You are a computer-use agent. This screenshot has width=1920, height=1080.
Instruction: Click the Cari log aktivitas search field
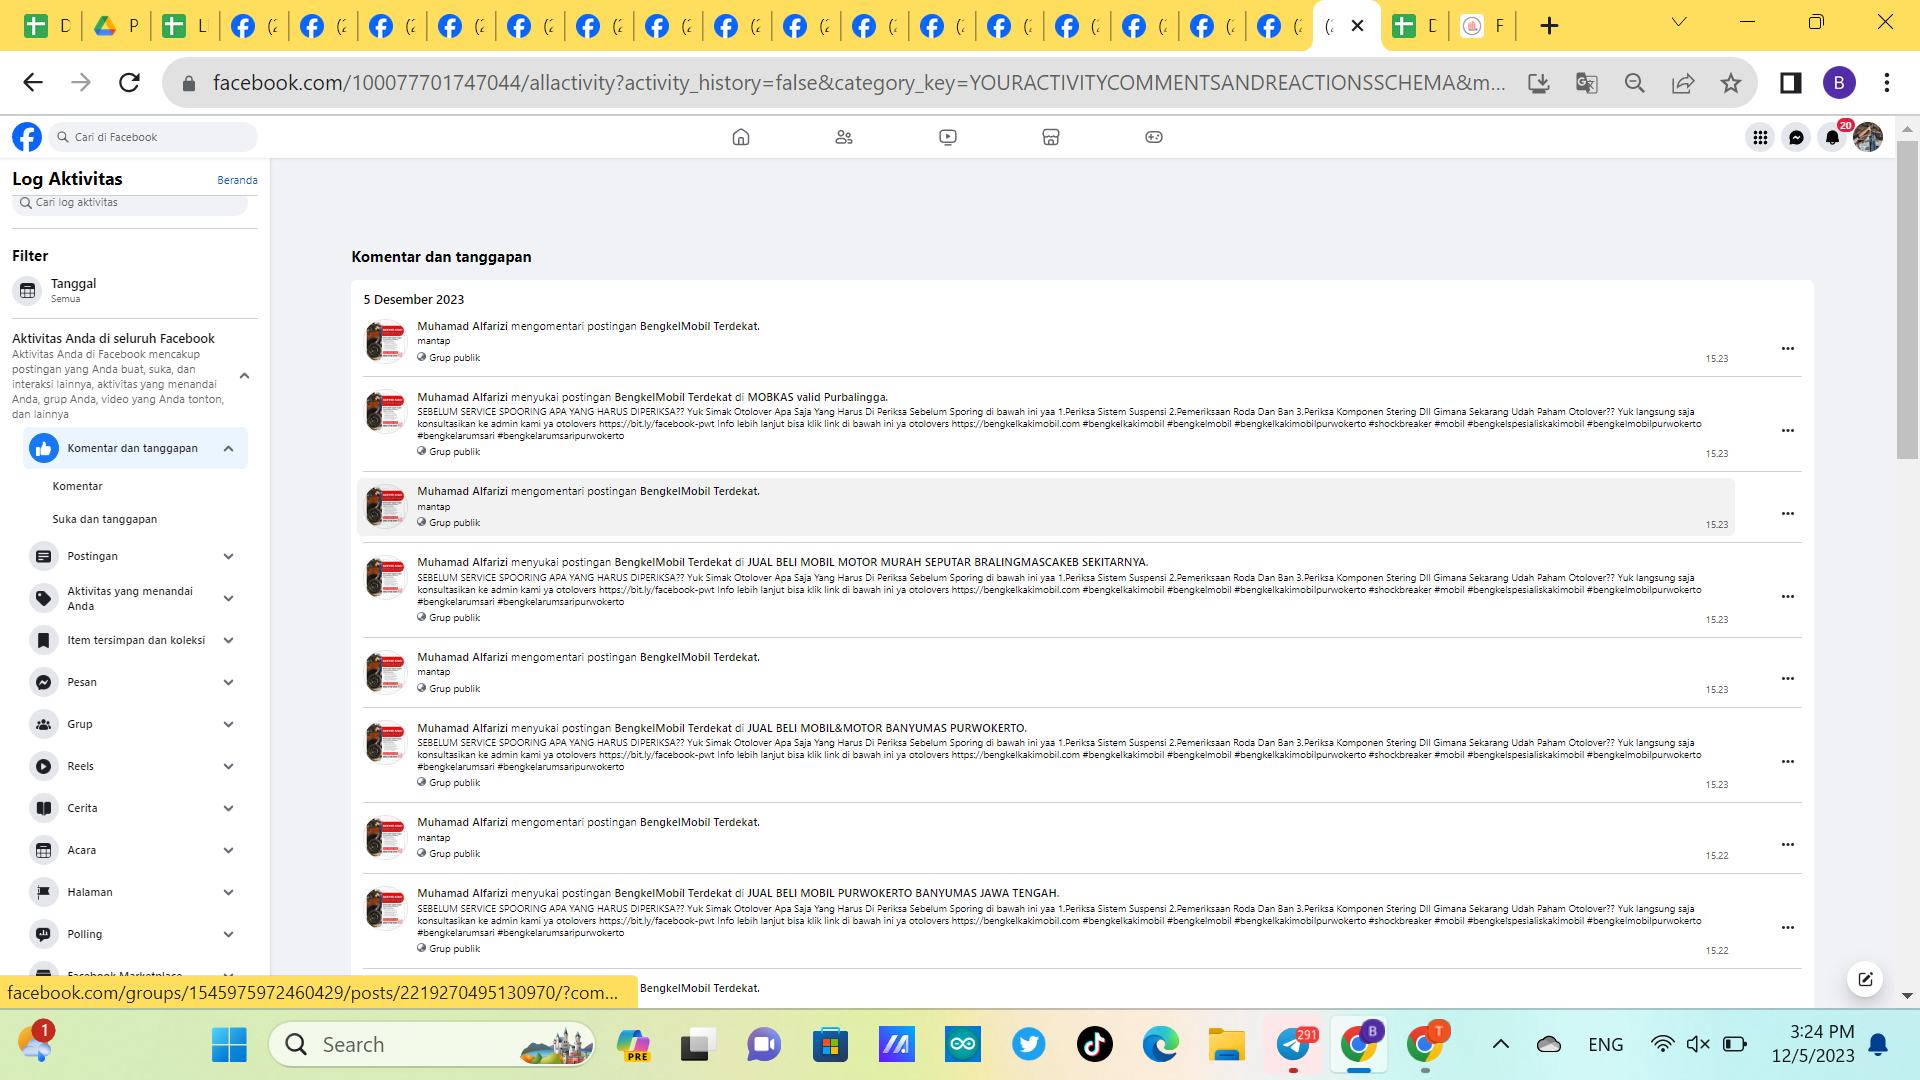[130, 203]
